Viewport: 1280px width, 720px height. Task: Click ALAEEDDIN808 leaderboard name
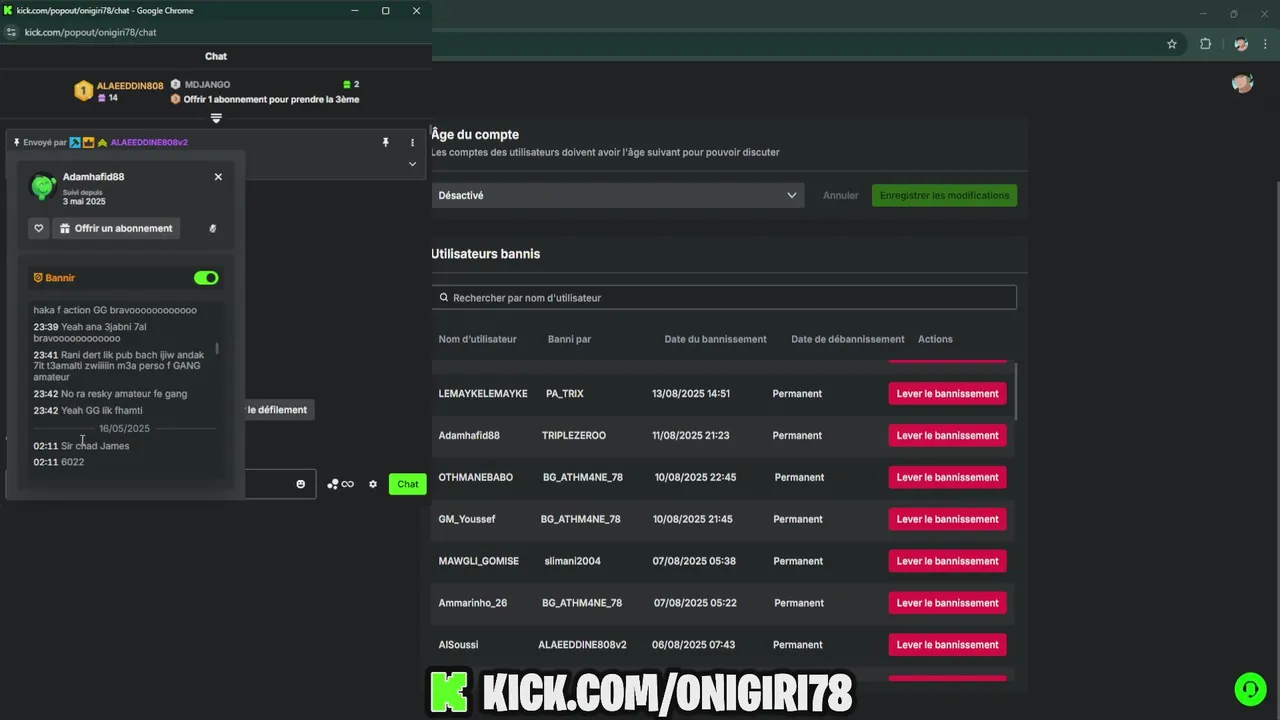tap(130, 86)
